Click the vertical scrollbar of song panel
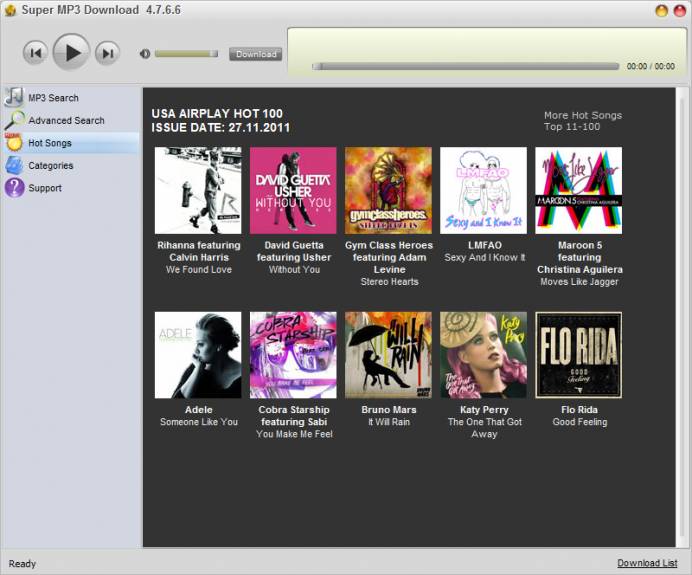Viewport: 692px width, 575px height. click(x=683, y=317)
